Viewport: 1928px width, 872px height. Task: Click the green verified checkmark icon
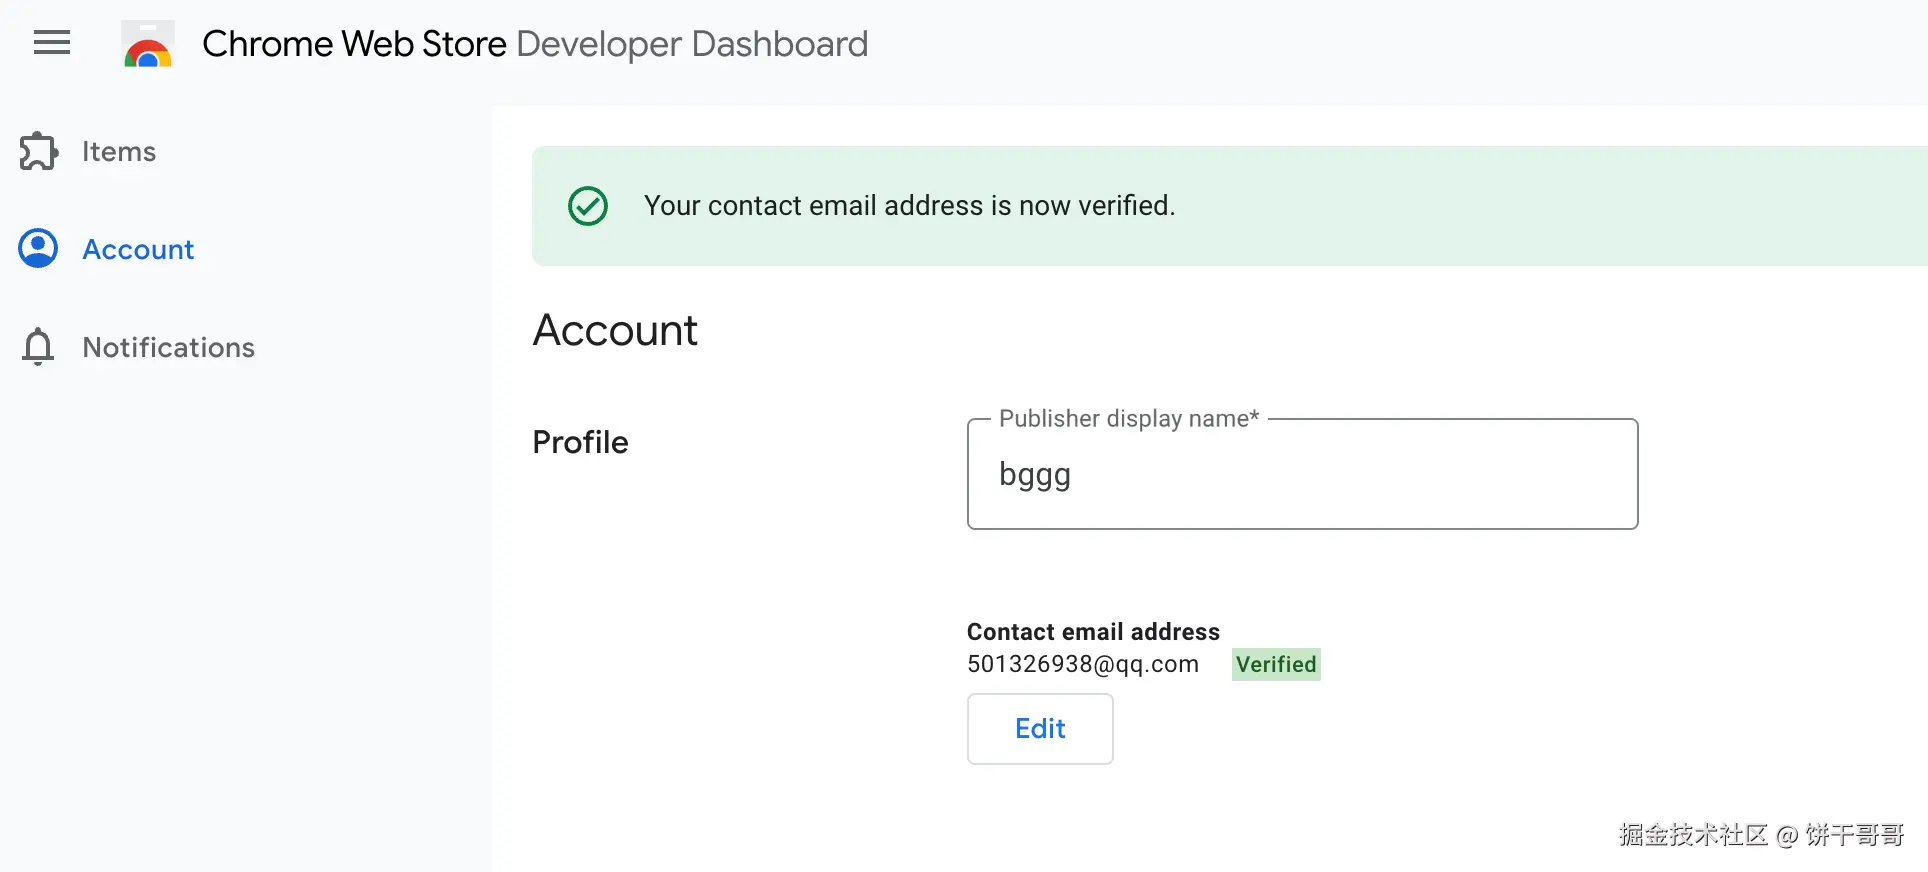click(588, 206)
